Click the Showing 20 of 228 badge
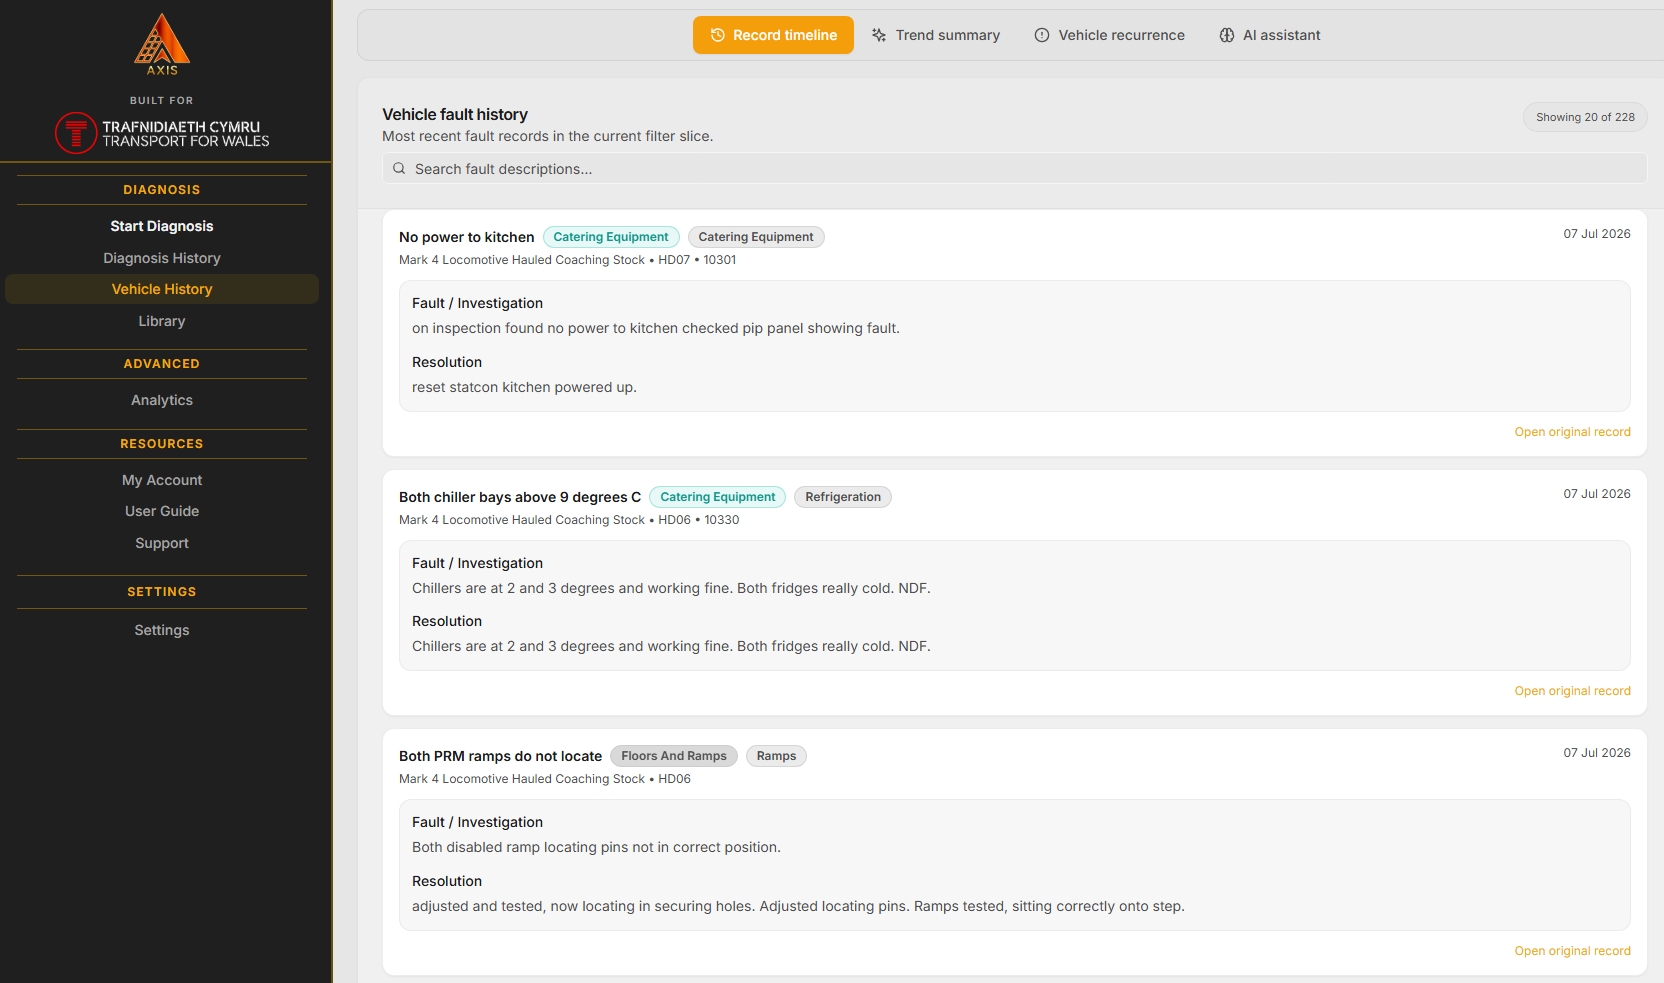Screen dimensions: 1664x983 pos(1585,117)
